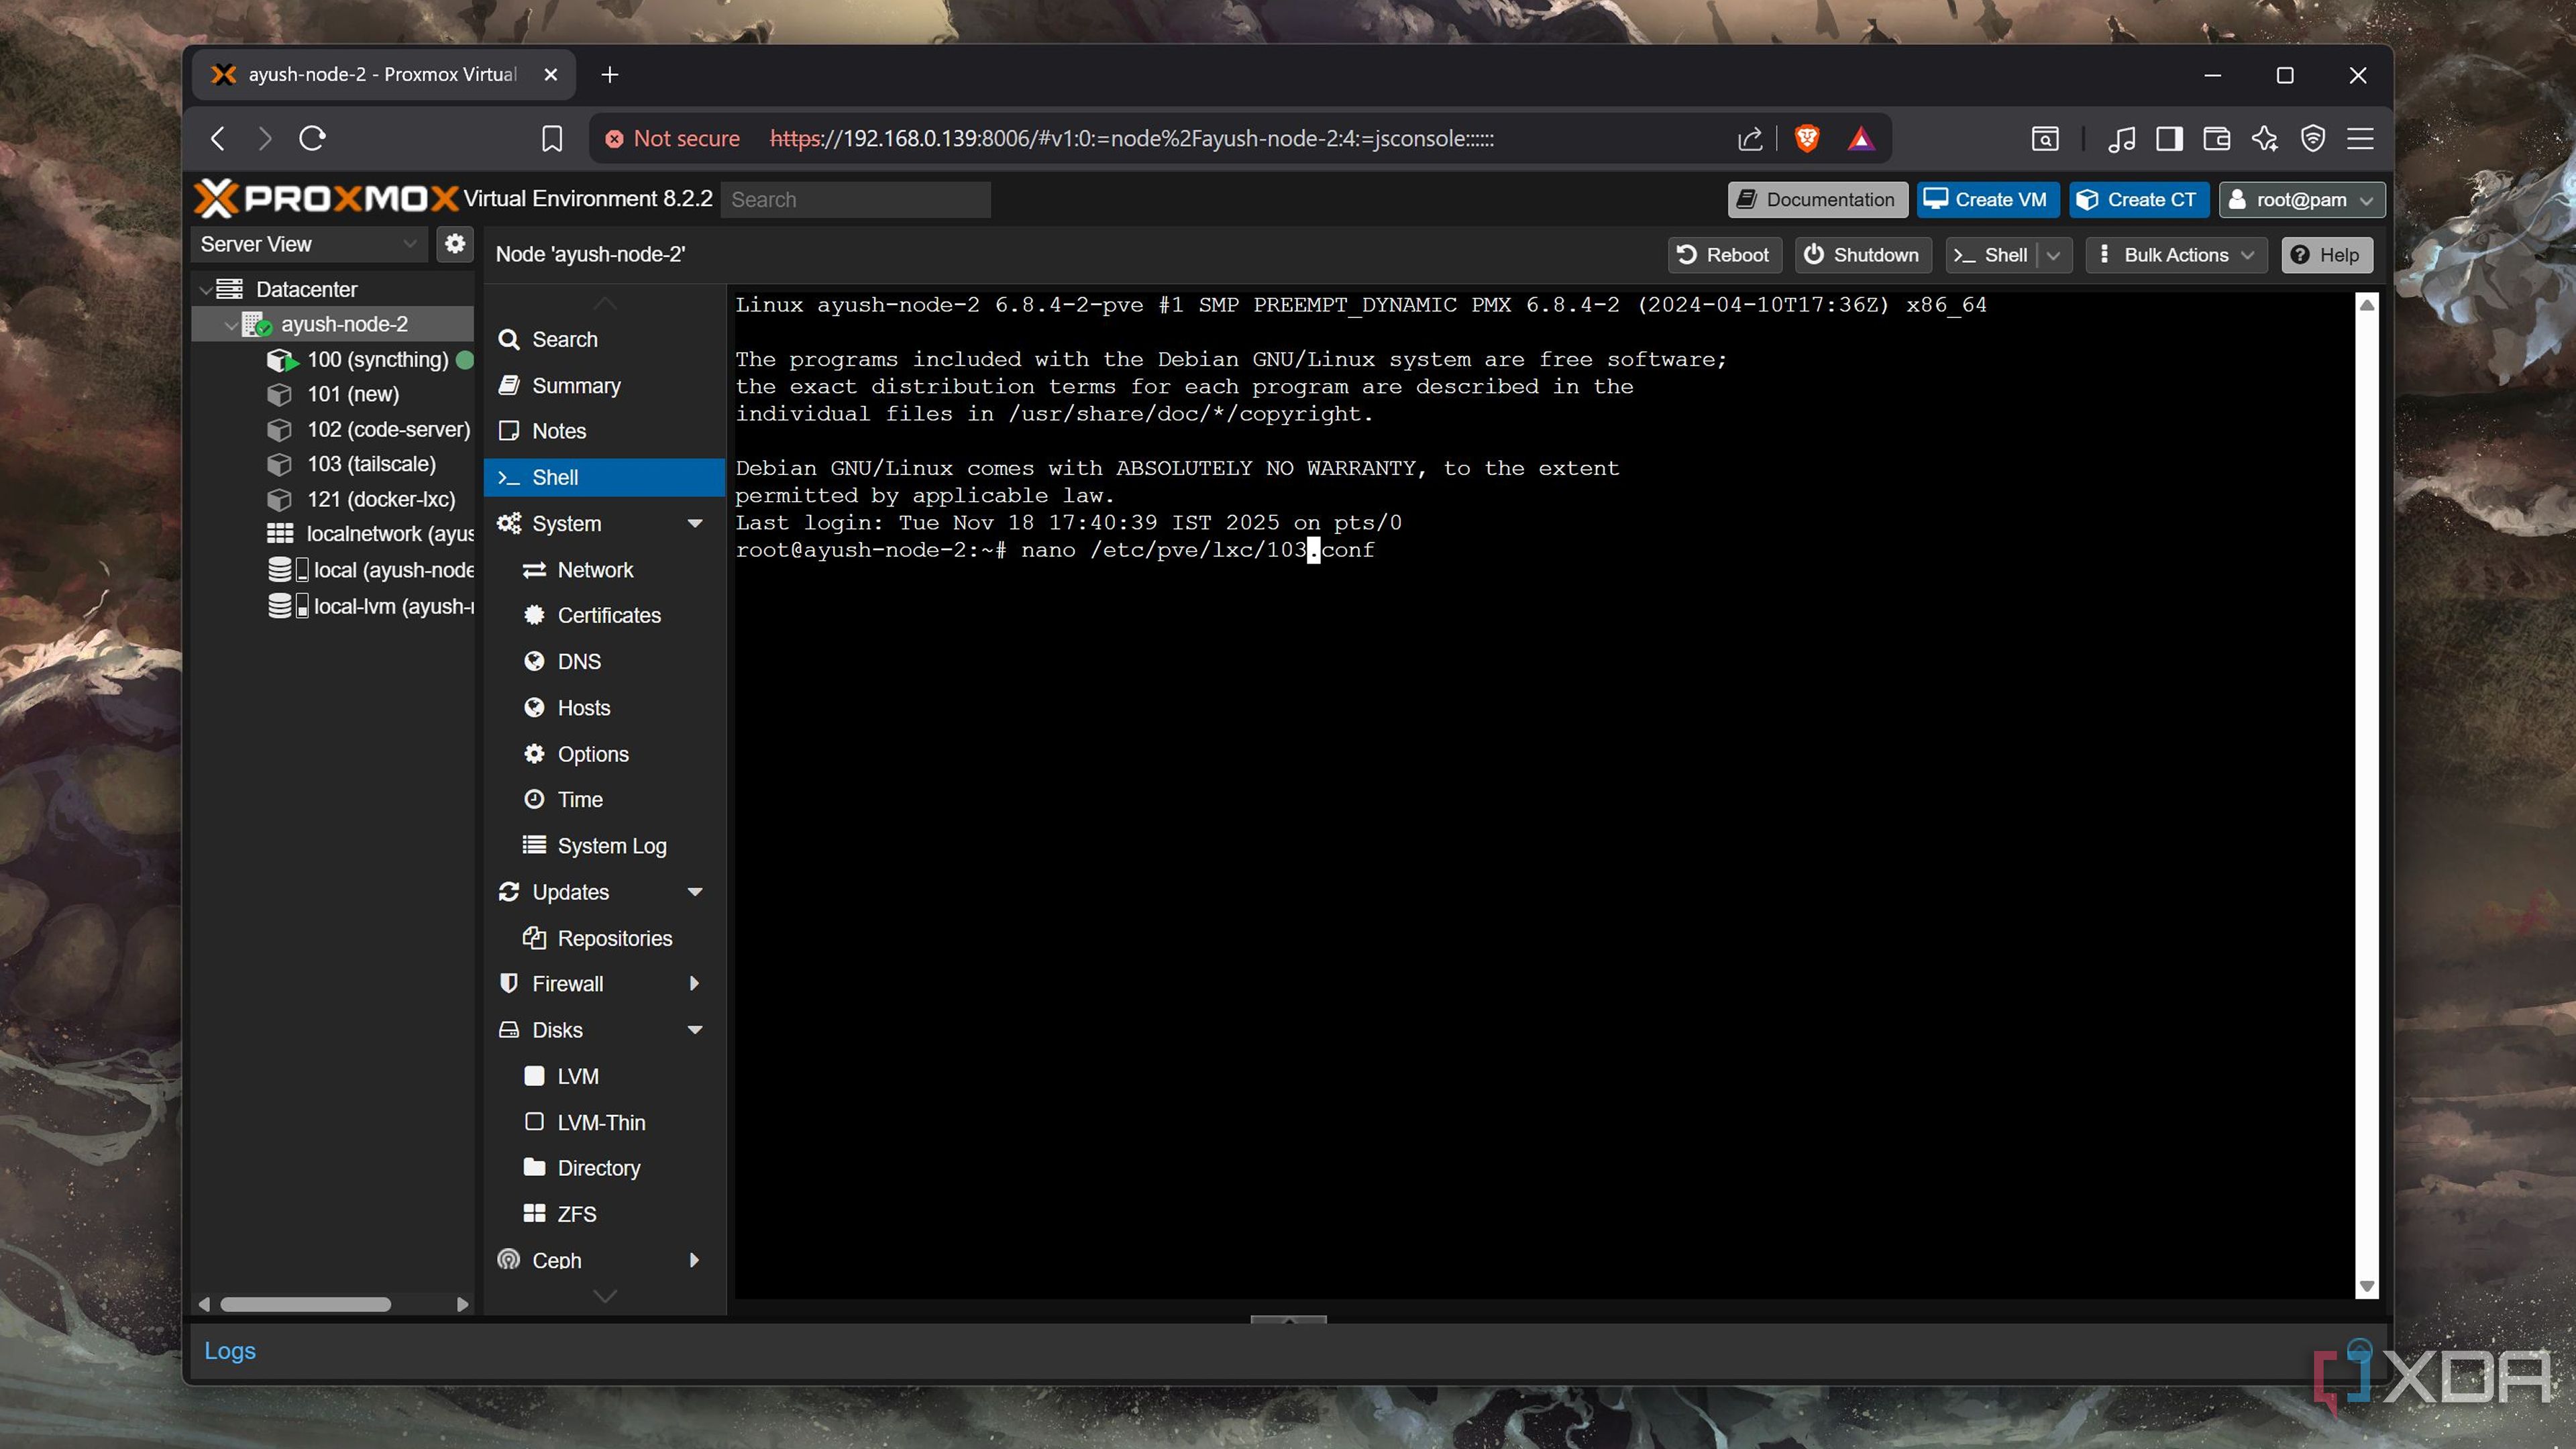Open the LVM disks page

pos(604,1076)
